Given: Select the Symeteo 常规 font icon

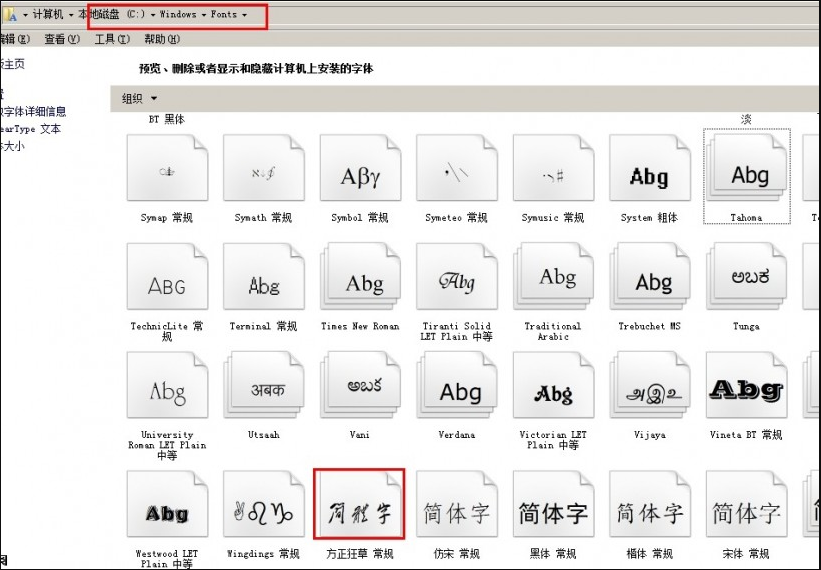Looking at the screenshot, I should [x=457, y=167].
